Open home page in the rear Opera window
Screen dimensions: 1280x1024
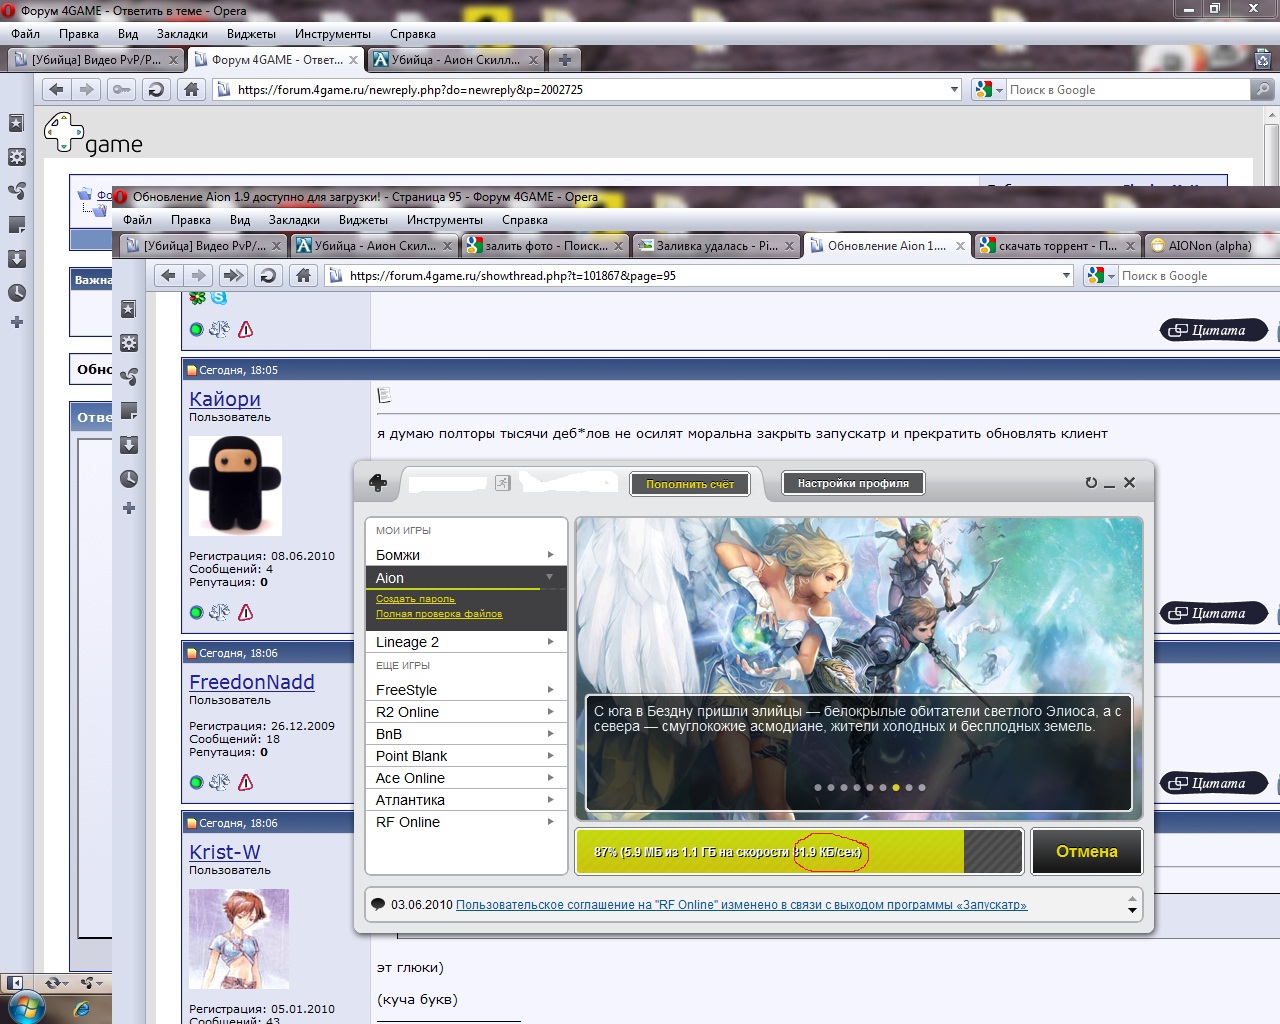pos(192,89)
